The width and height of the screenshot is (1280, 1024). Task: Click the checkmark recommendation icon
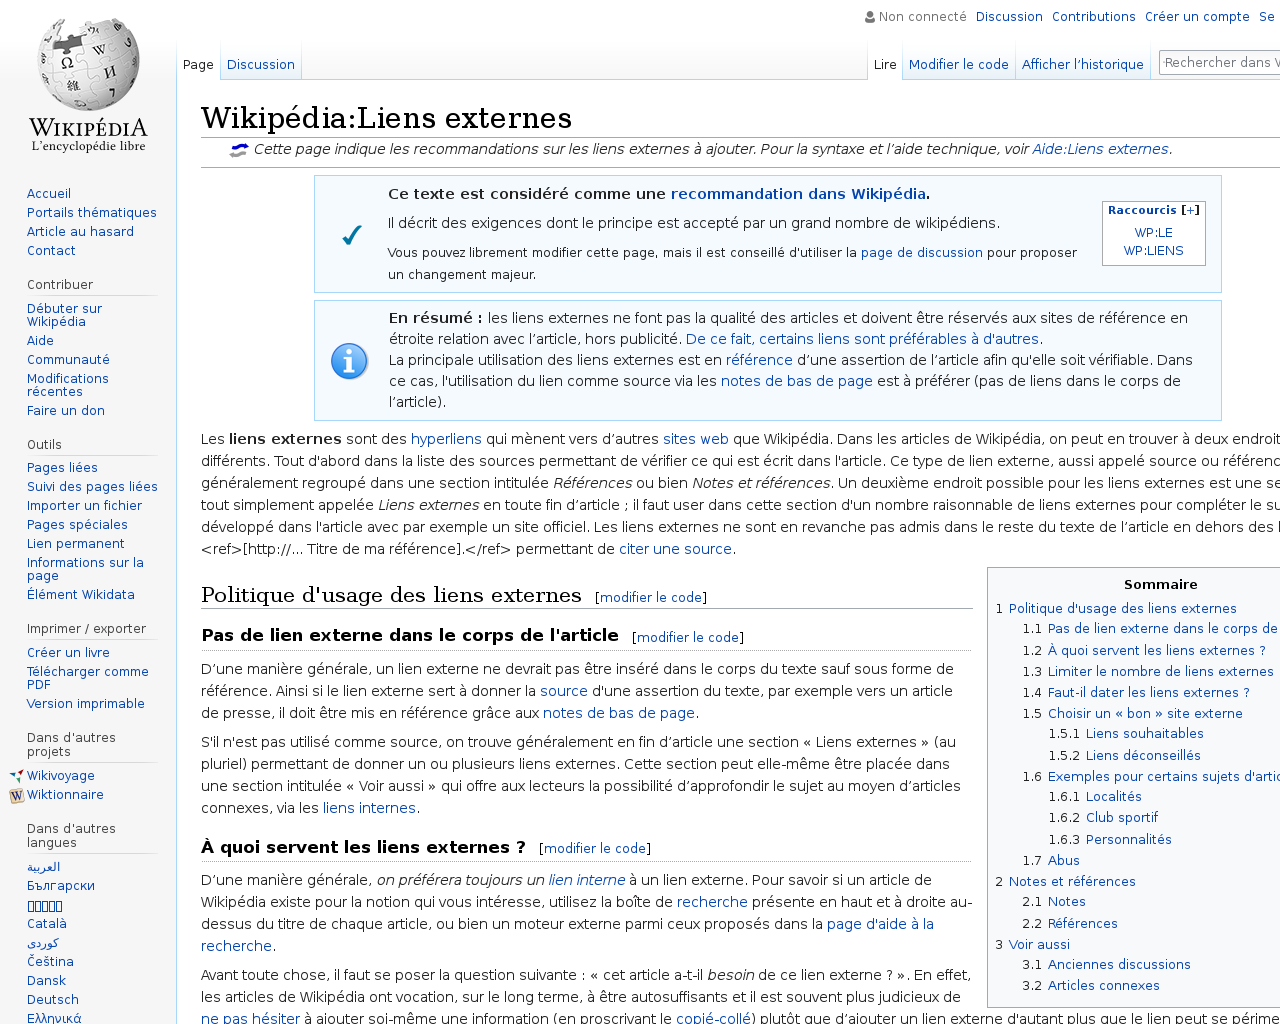pos(351,235)
